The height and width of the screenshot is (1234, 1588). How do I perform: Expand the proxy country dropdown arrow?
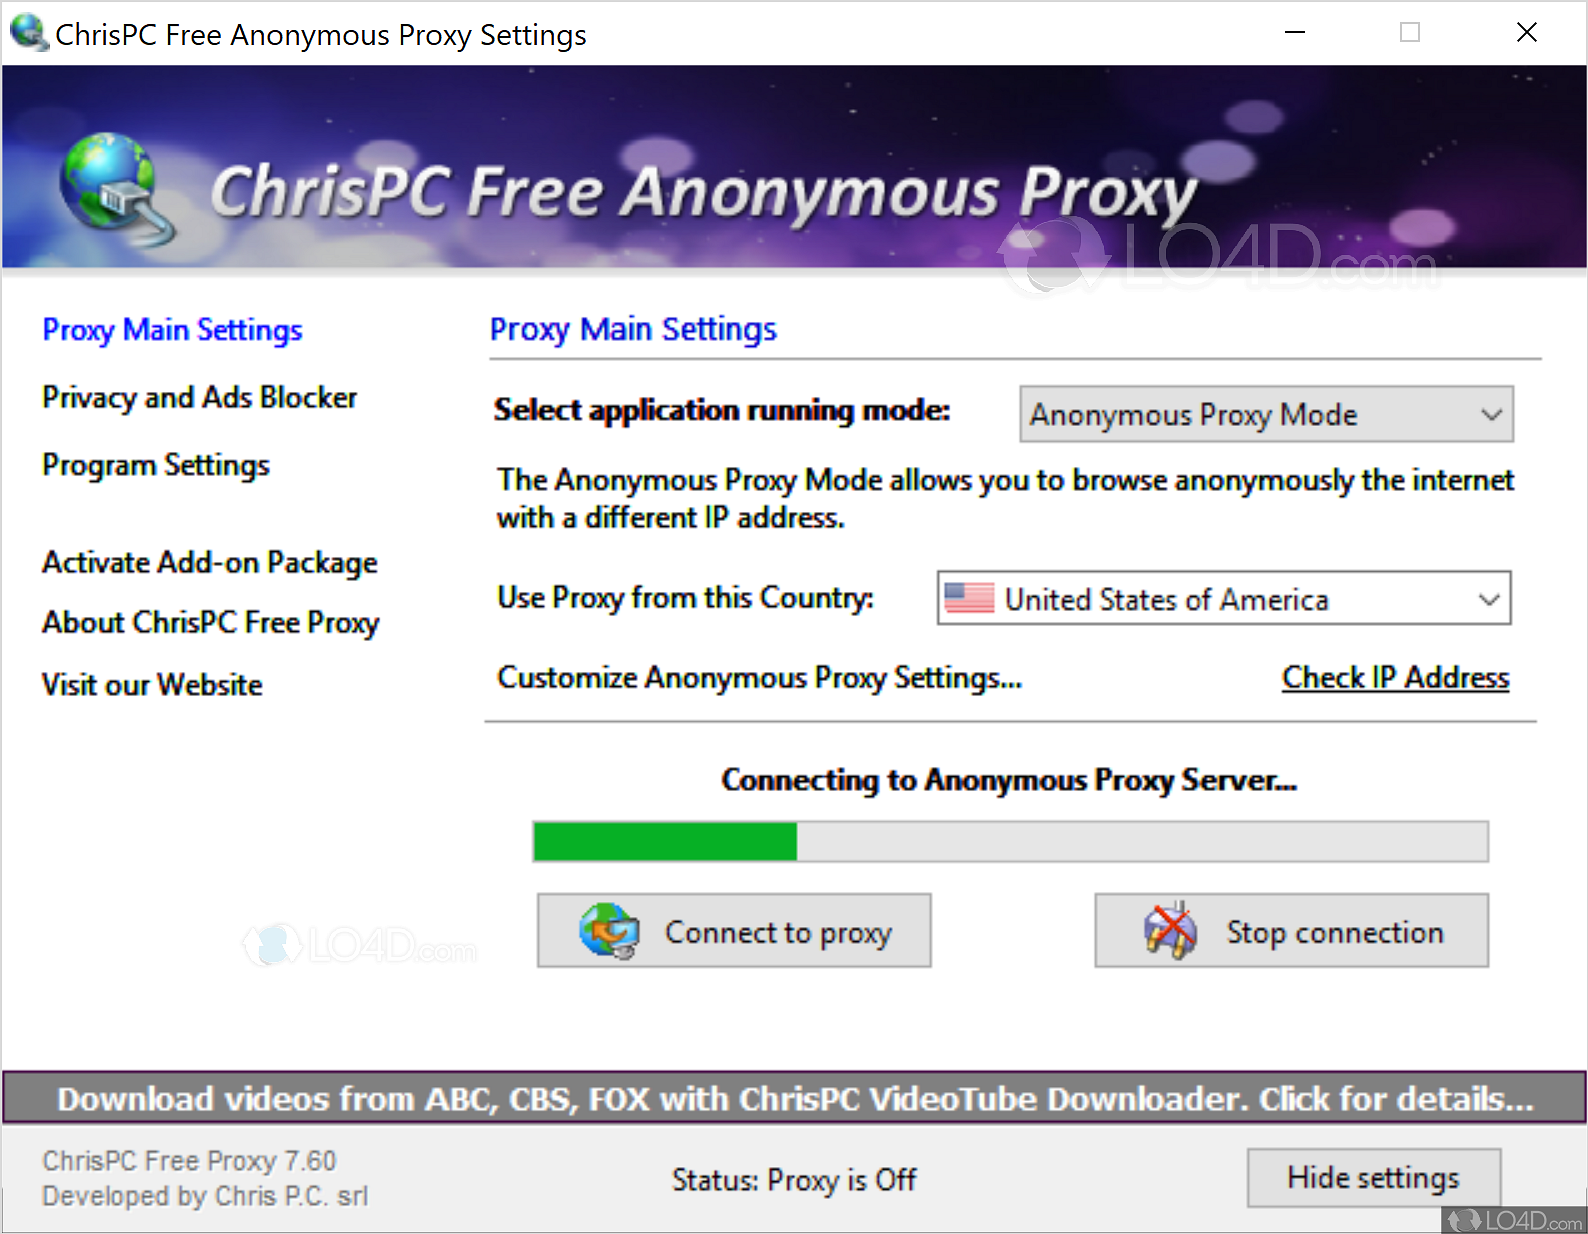[1489, 599]
